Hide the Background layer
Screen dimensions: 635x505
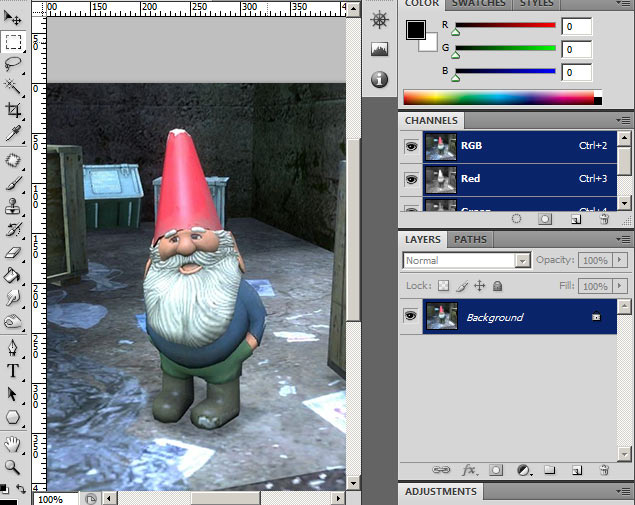(410, 315)
